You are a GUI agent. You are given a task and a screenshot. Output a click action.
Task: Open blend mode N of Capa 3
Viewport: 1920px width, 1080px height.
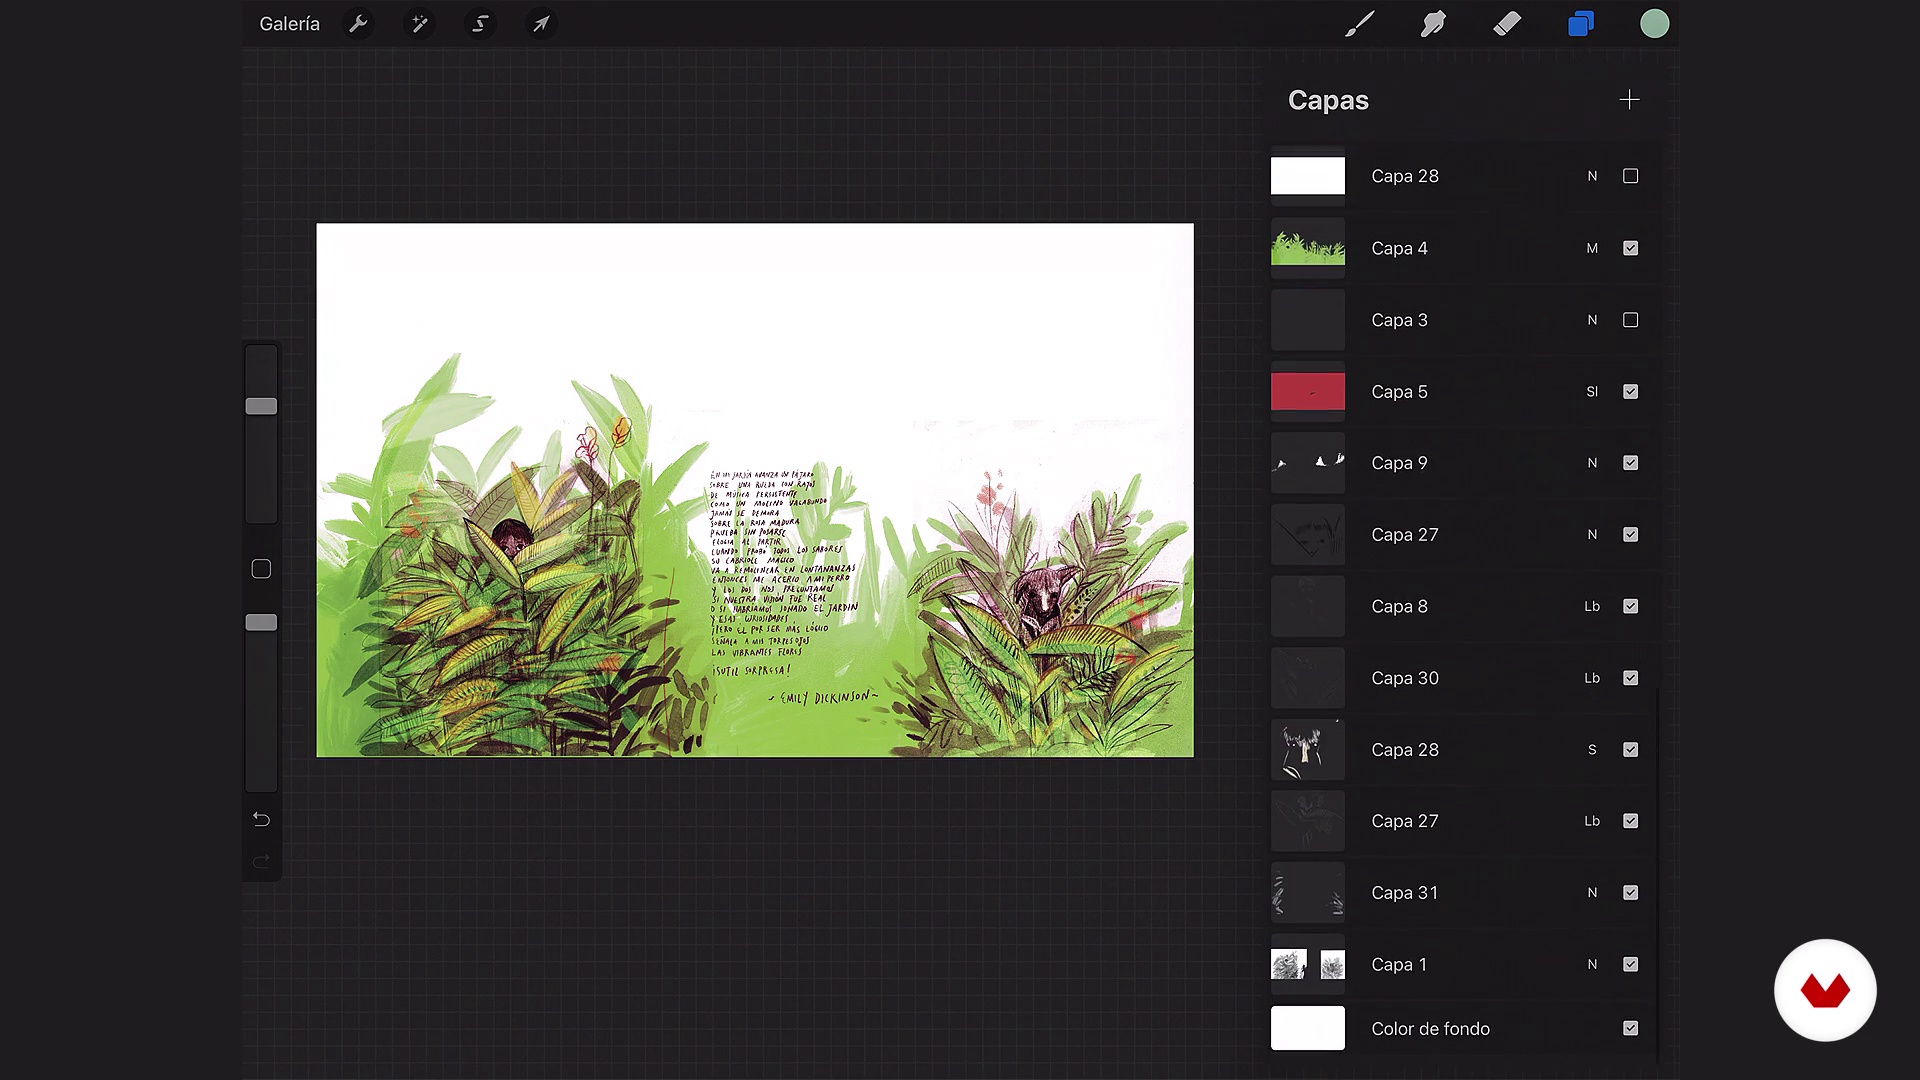[1592, 320]
